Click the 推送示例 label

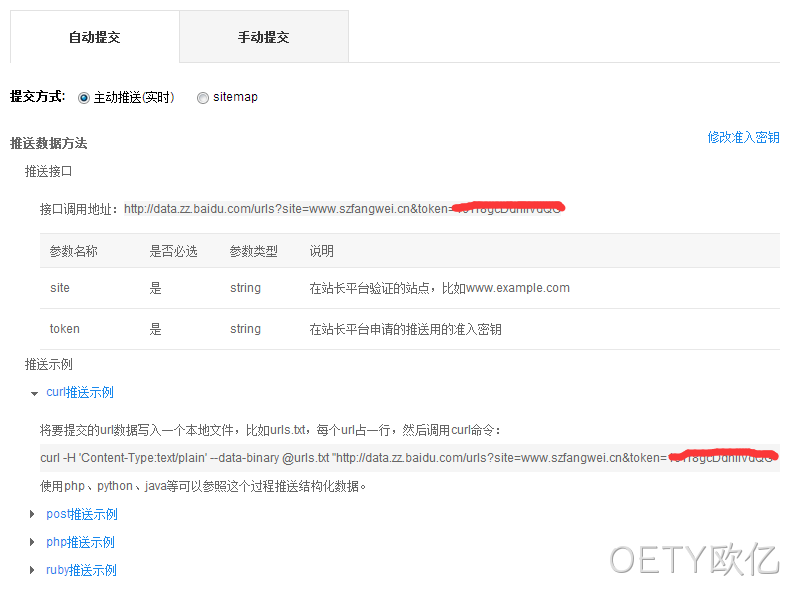click(x=49, y=365)
